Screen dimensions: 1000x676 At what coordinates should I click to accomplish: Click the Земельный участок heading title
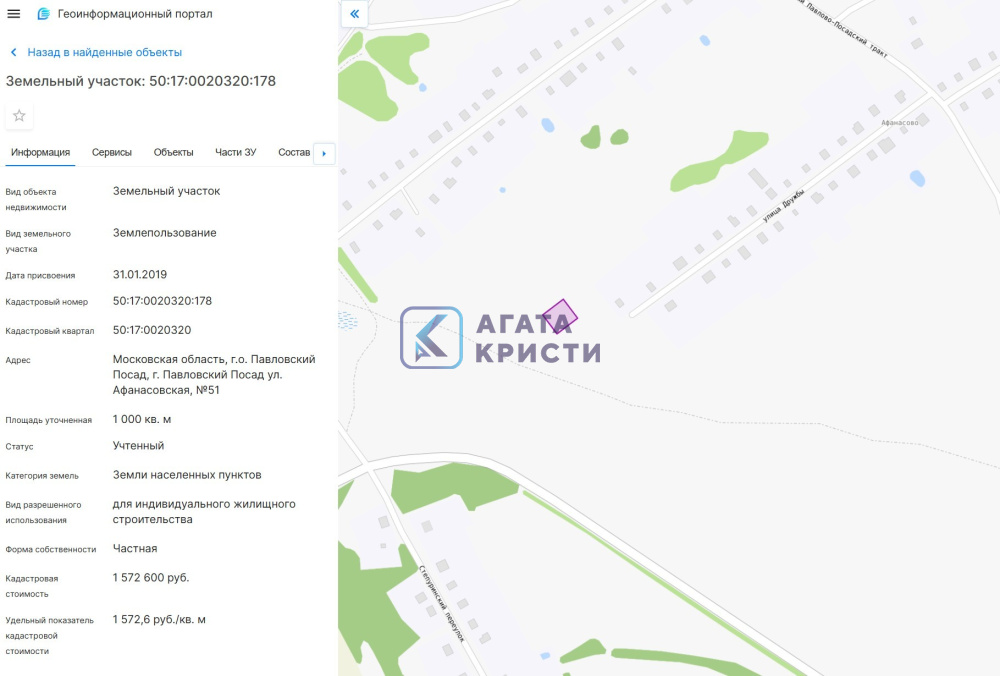[141, 81]
